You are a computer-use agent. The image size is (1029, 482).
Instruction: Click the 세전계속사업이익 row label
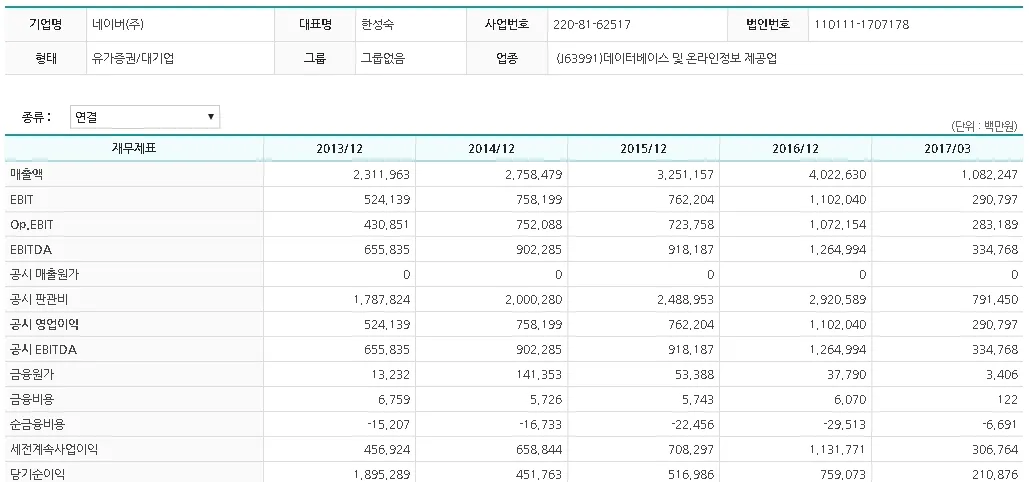(54, 450)
